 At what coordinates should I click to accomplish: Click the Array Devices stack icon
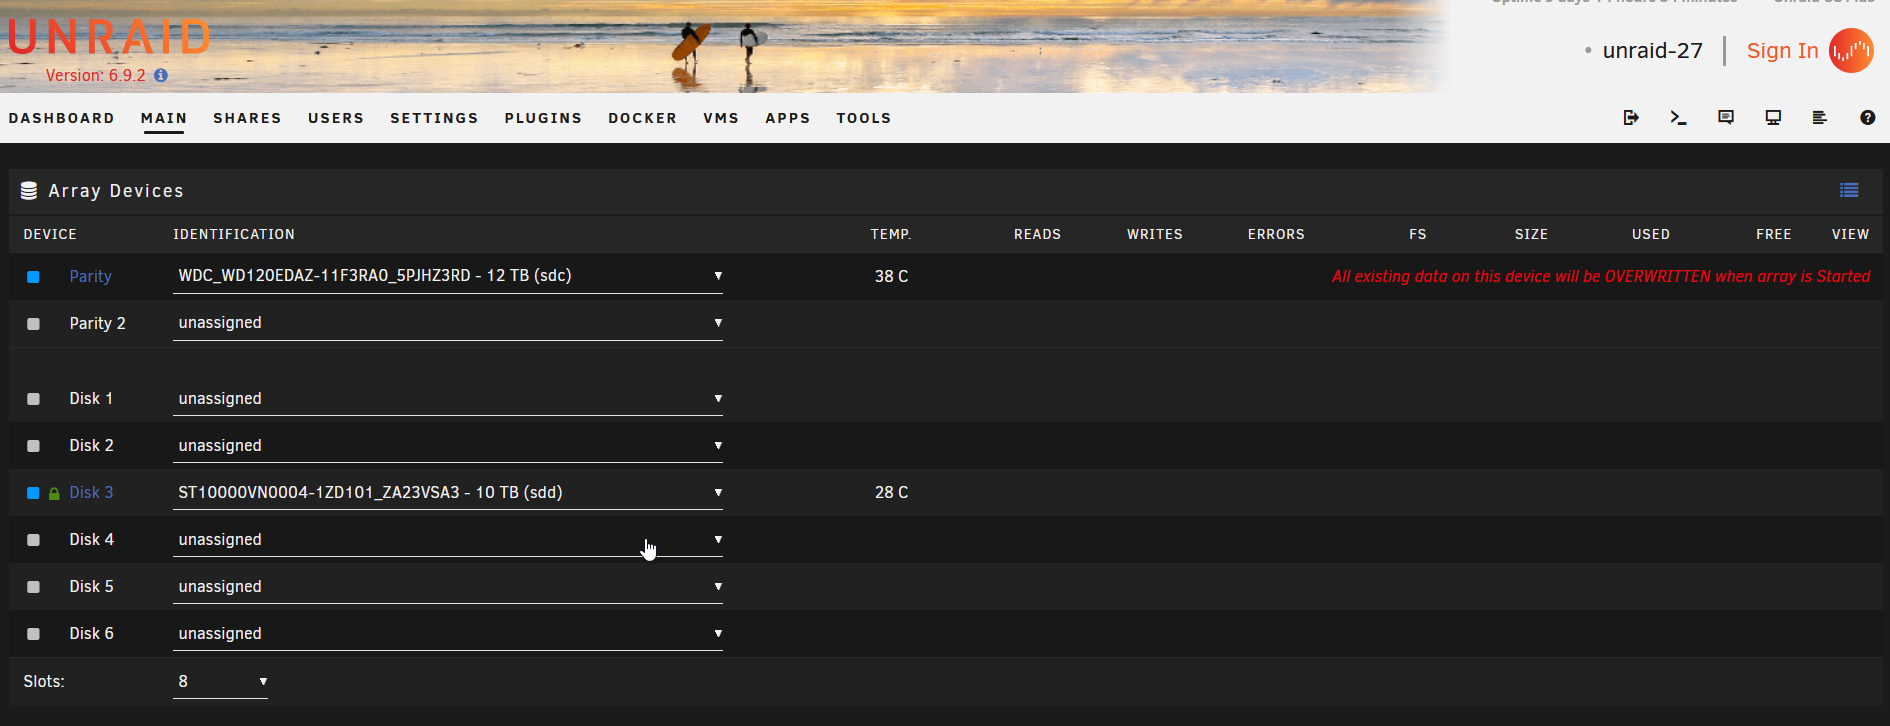click(29, 191)
